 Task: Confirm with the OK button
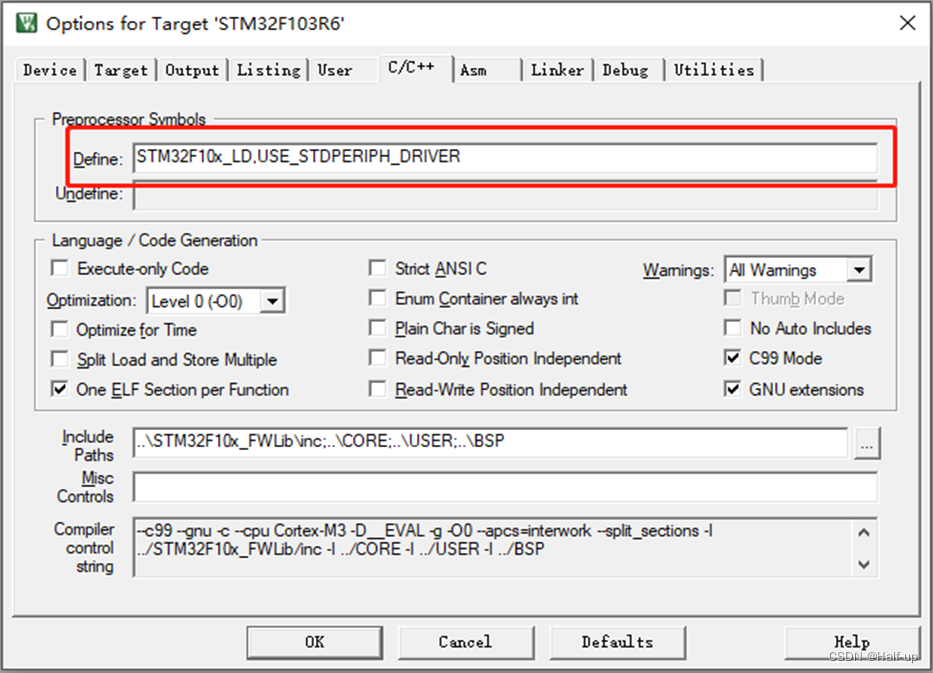click(315, 642)
